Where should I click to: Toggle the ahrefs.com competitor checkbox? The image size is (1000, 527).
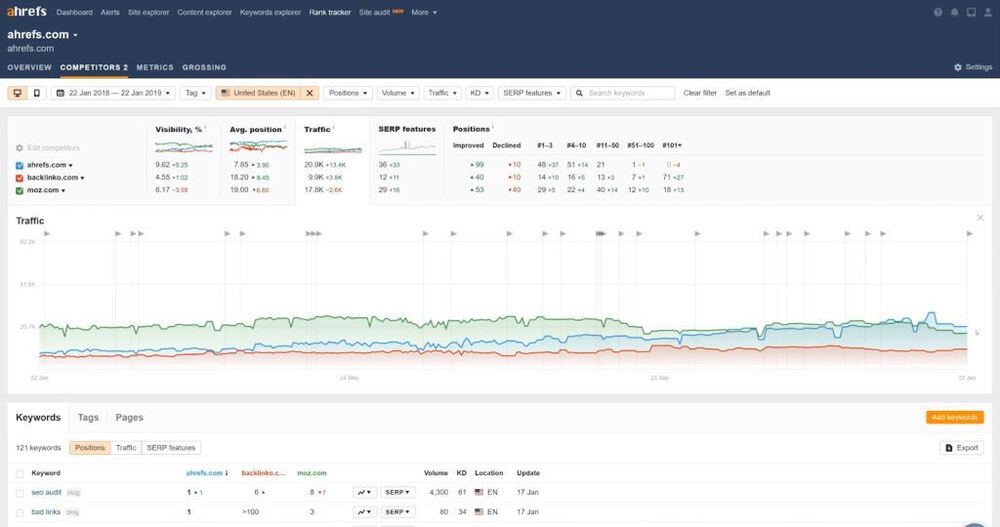pyautogui.click(x=19, y=165)
